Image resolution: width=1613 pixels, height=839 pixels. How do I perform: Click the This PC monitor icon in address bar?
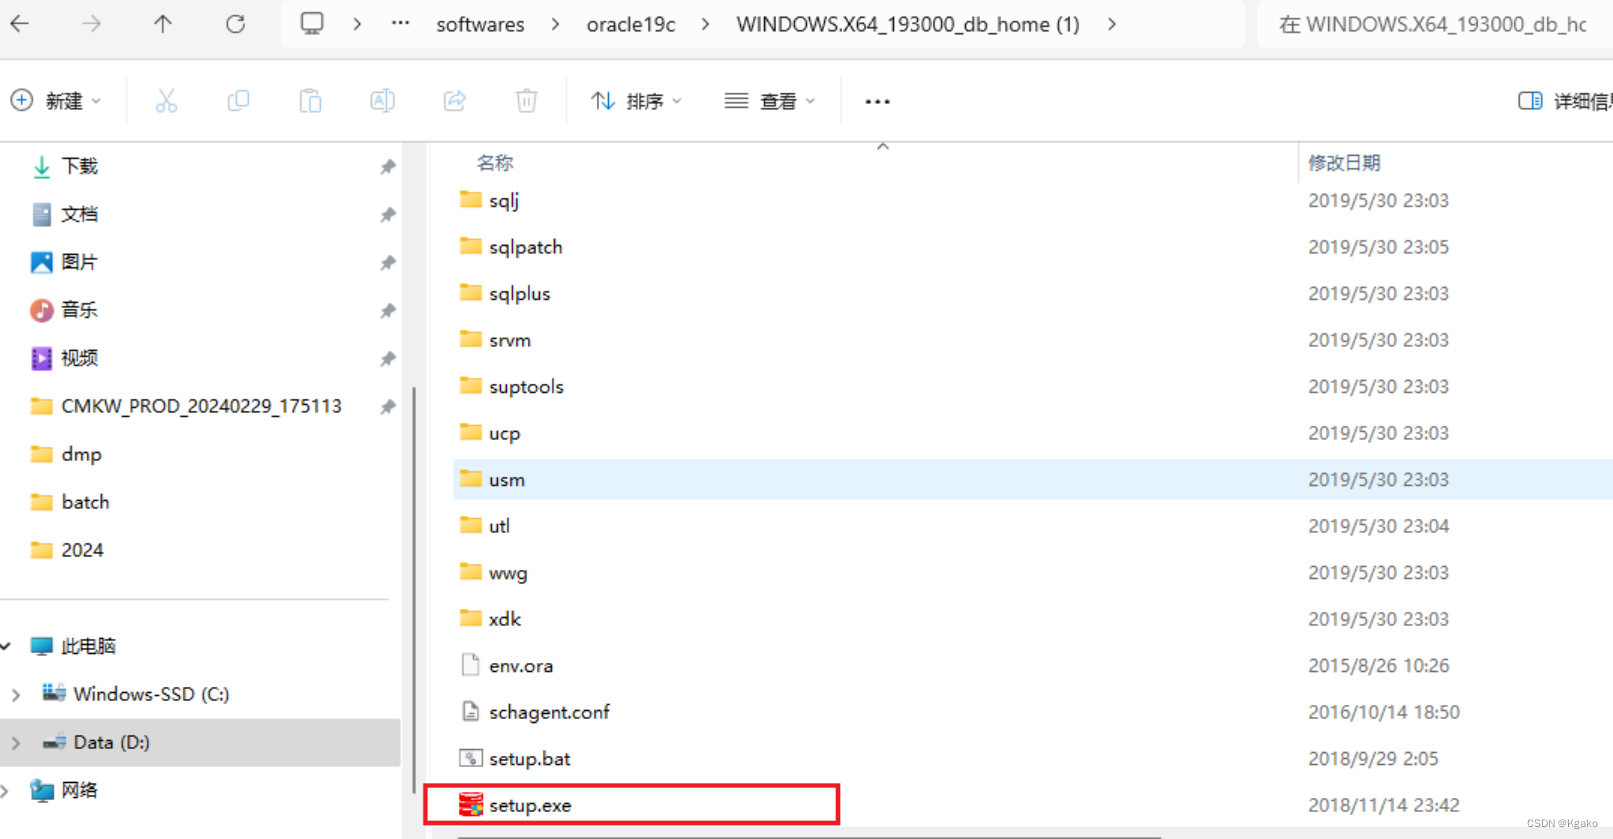click(x=312, y=23)
